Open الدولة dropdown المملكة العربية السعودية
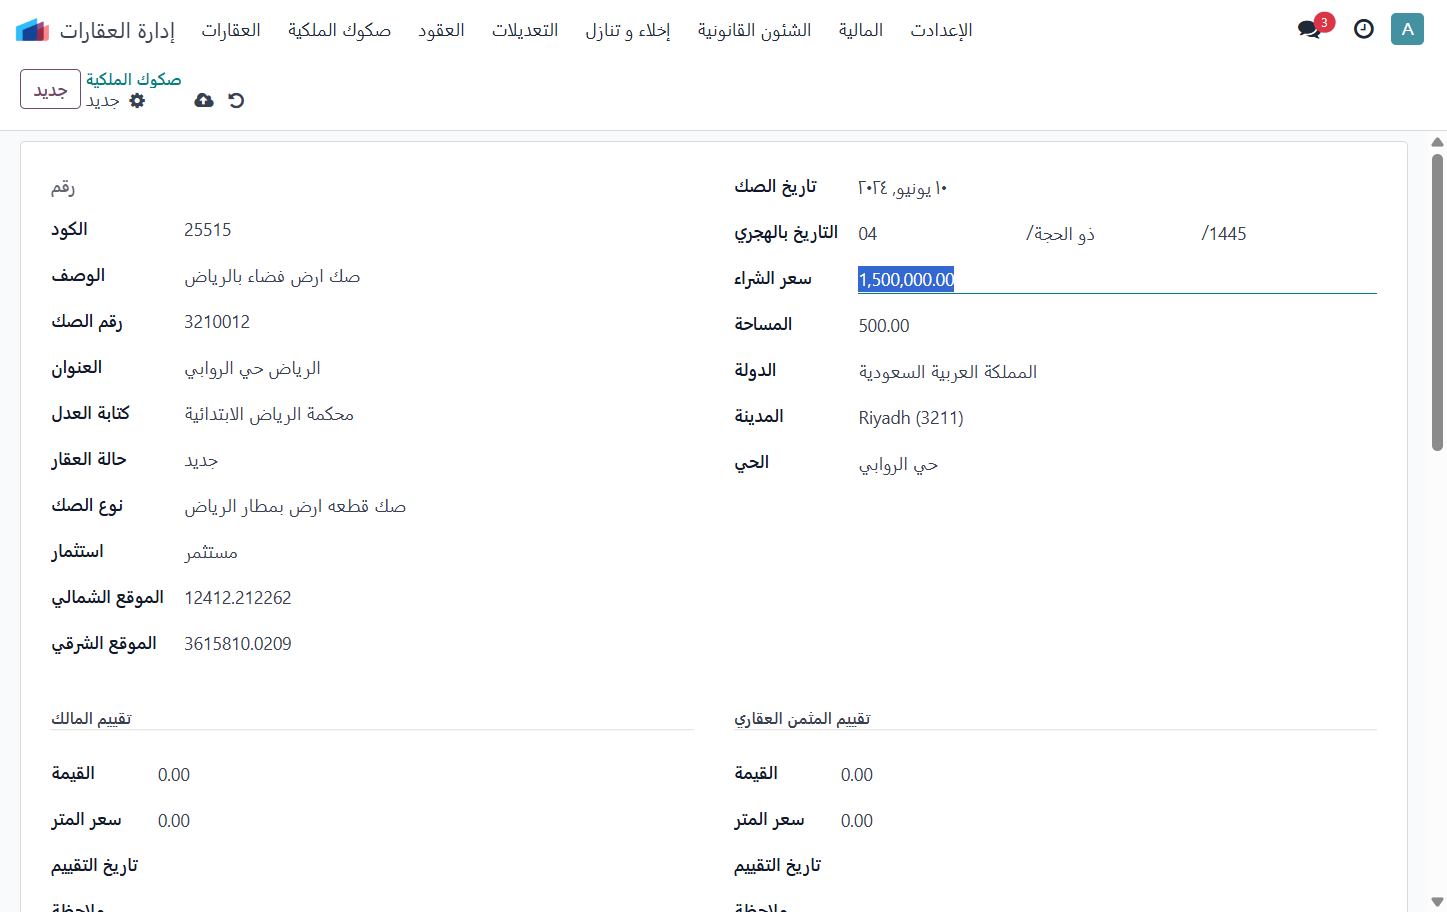Screen dimensions: 1447x912 point(1117,372)
